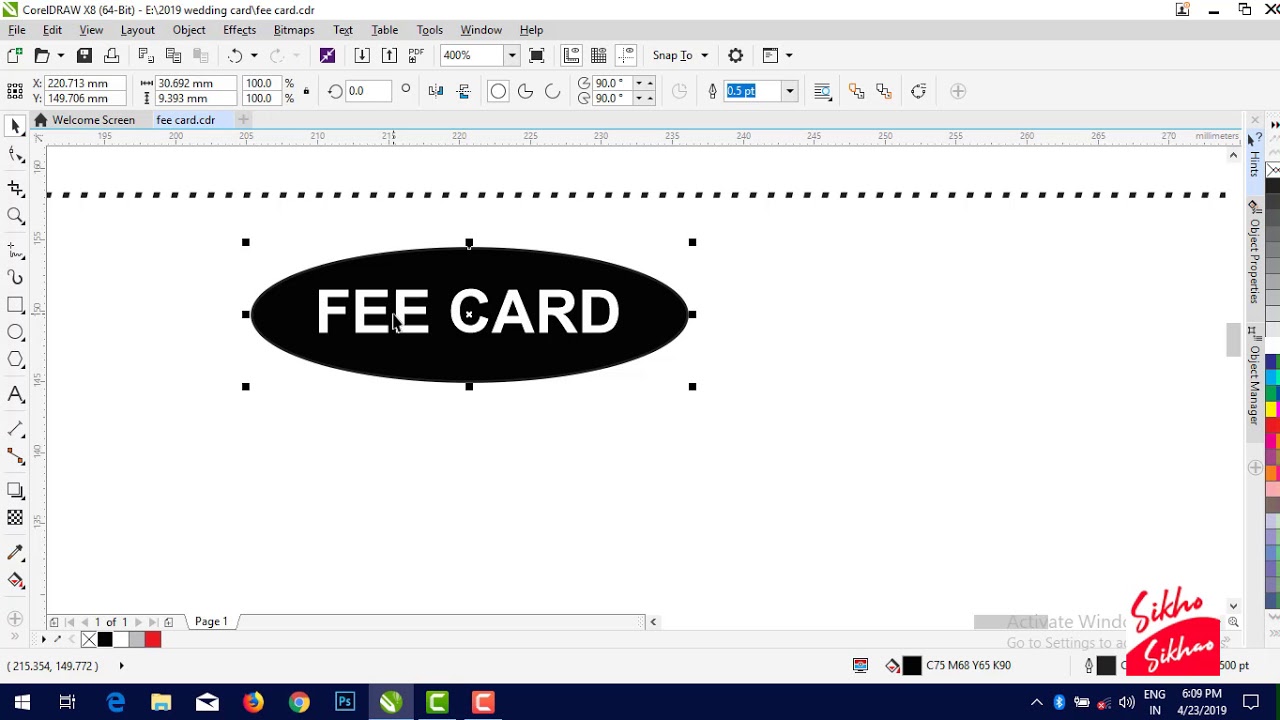Click the black swatch in the document palette

click(x=105, y=640)
